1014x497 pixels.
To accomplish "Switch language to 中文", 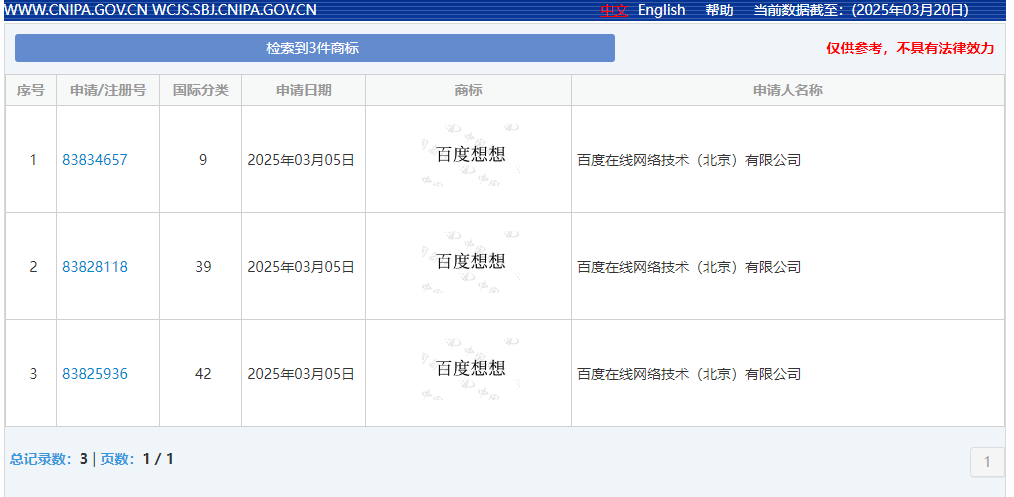I will pyautogui.click(x=613, y=10).
